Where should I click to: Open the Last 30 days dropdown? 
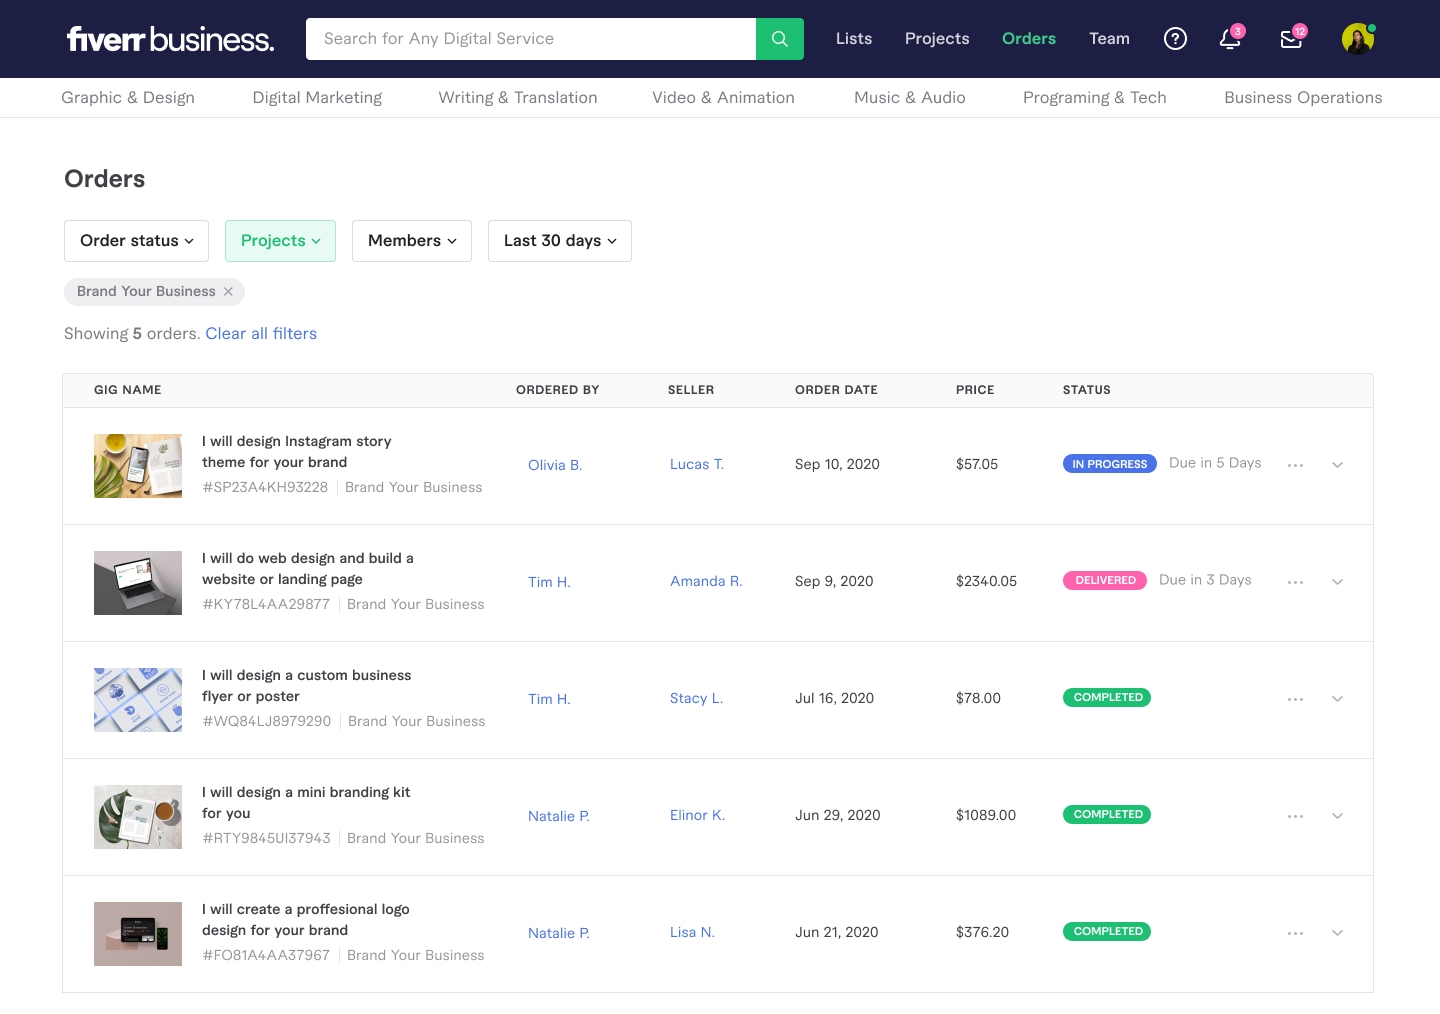tap(559, 241)
